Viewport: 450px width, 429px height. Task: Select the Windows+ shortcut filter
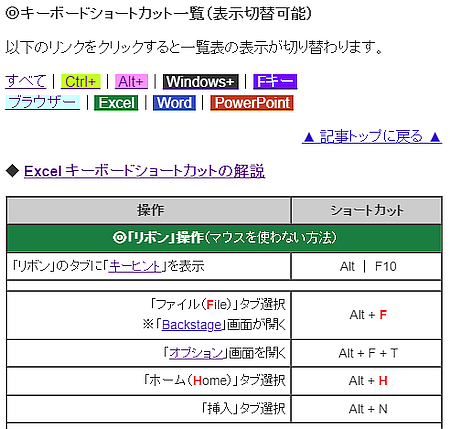pos(201,81)
